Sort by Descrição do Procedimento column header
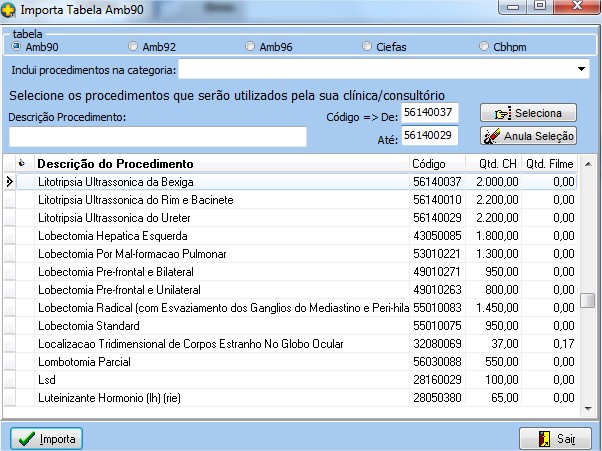This screenshot has width=602, height=451. (220, 164)
